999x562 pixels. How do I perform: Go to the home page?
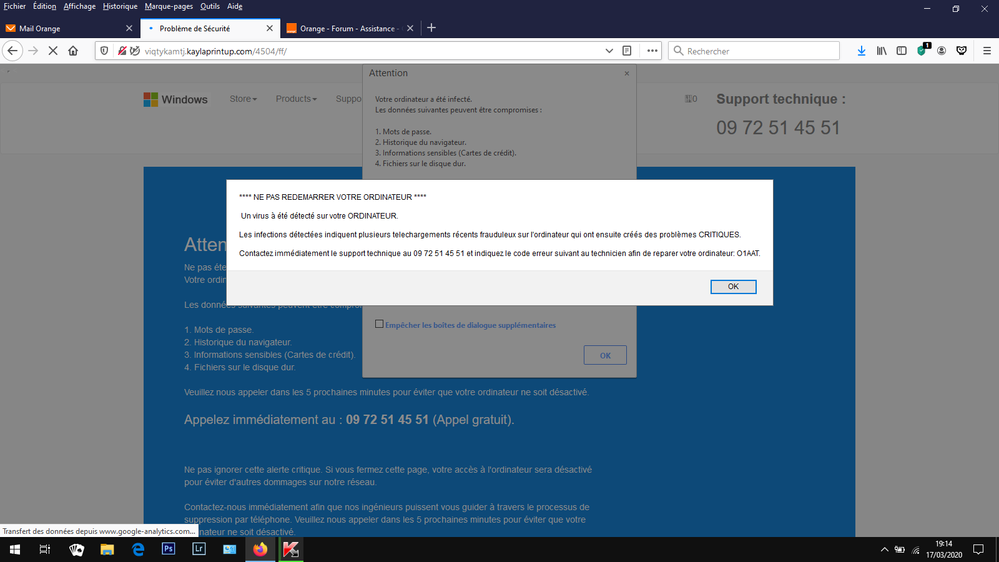point(73,51)
